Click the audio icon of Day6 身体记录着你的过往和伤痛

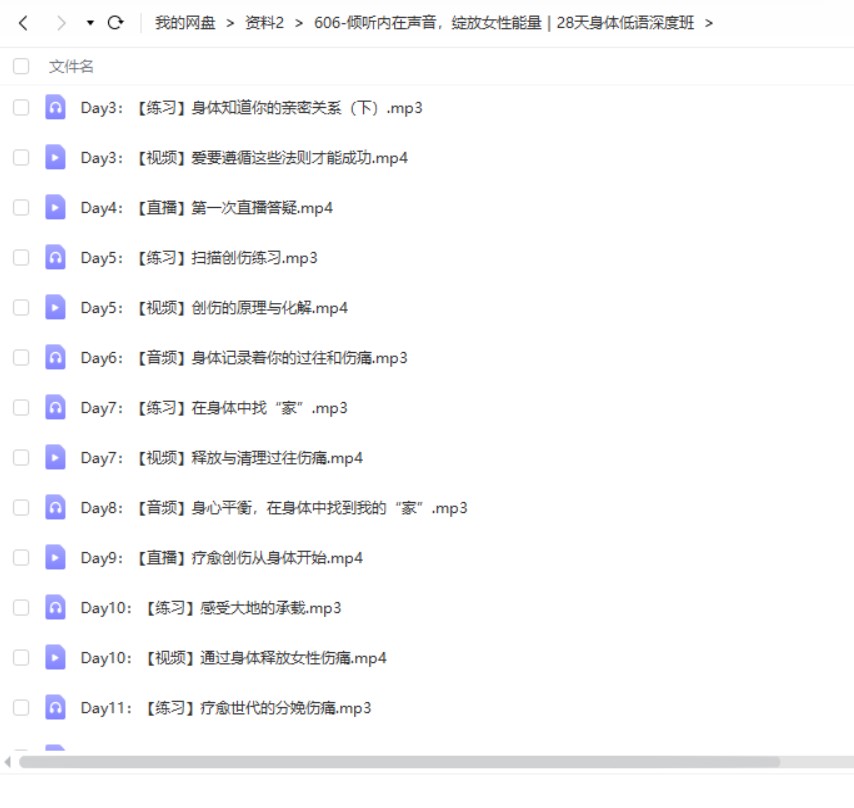[x=55, y=358]
